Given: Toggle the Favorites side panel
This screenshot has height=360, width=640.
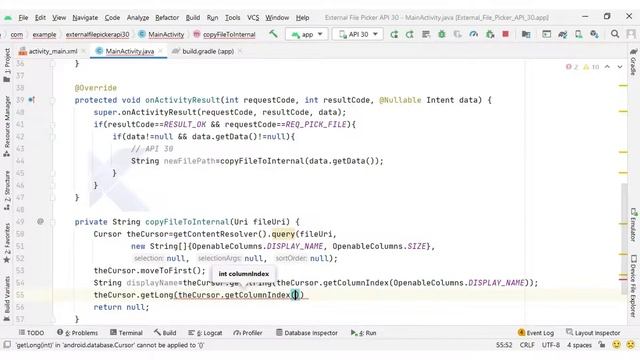Looking at the screenshot, I should click(7, 243).
